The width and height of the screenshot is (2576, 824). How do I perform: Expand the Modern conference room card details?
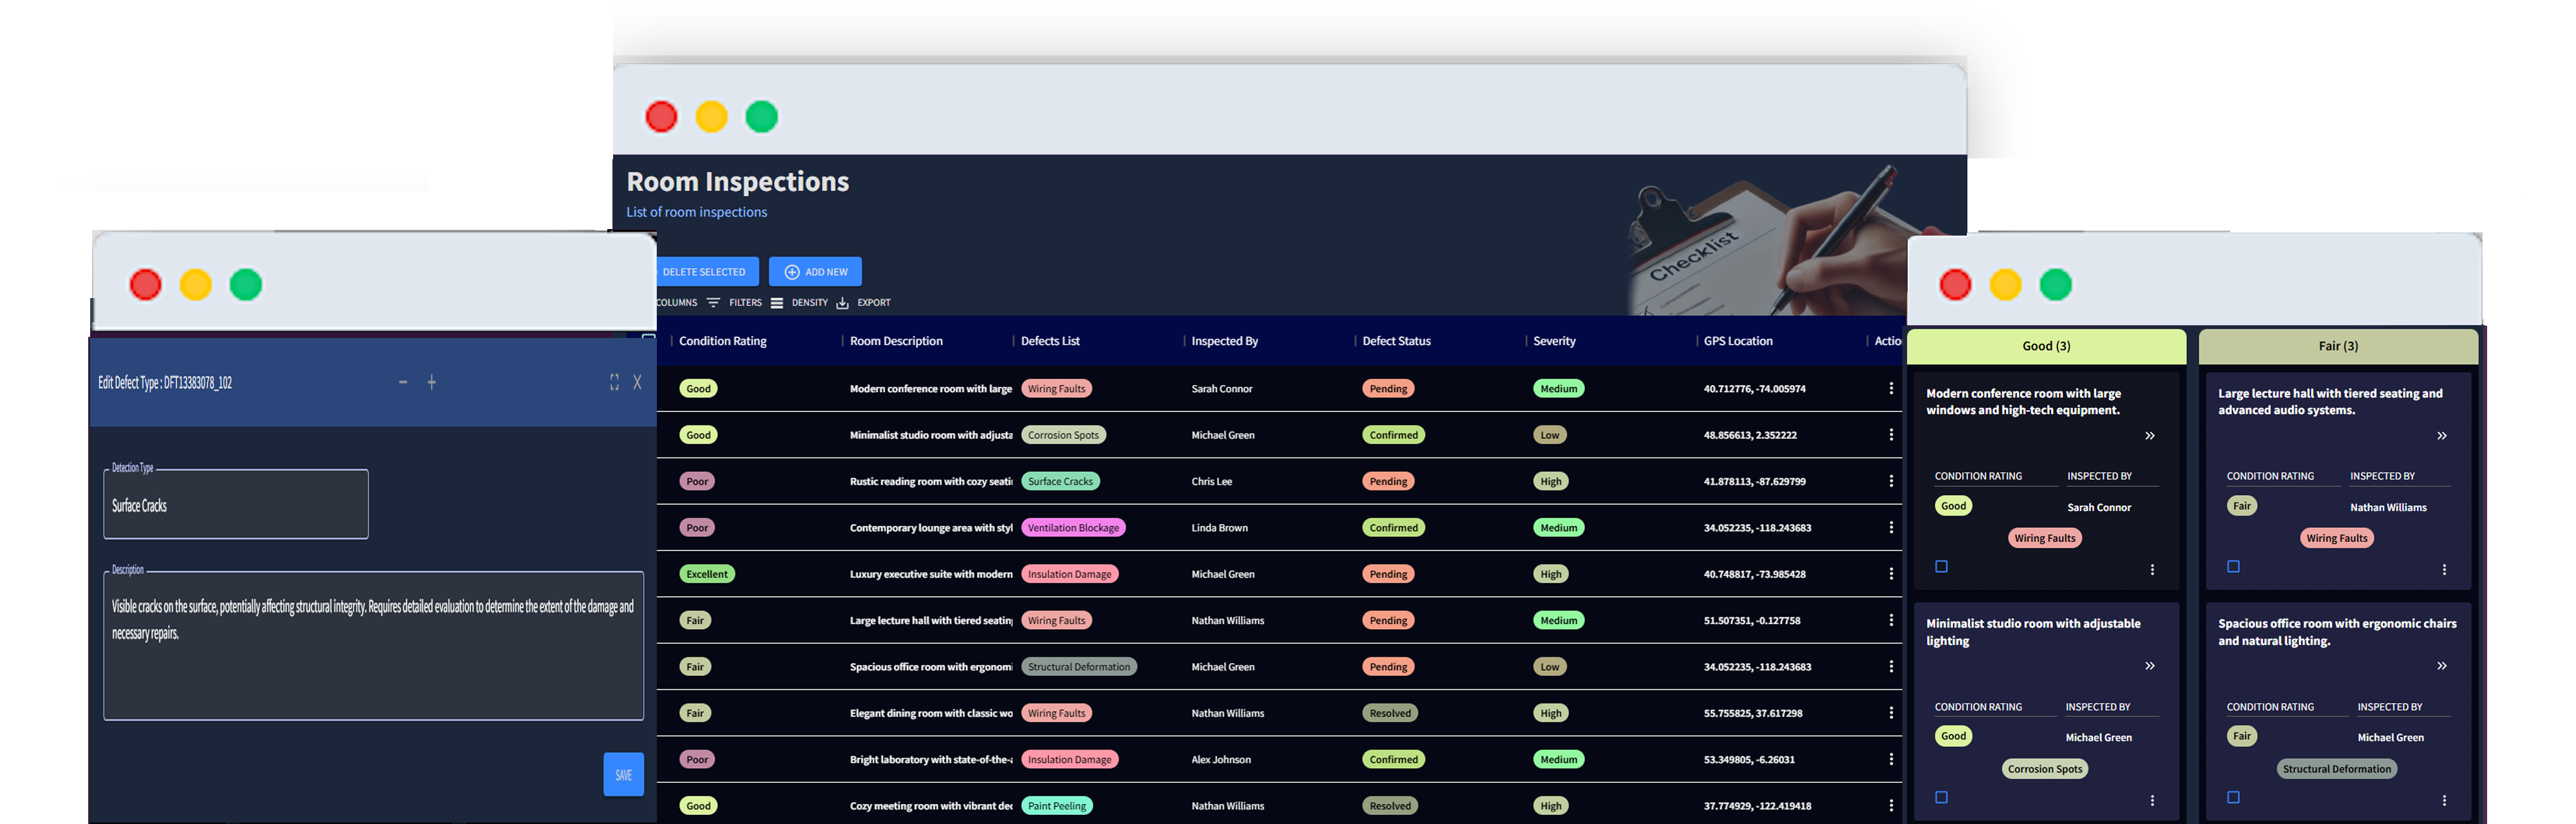point(2150,435)
